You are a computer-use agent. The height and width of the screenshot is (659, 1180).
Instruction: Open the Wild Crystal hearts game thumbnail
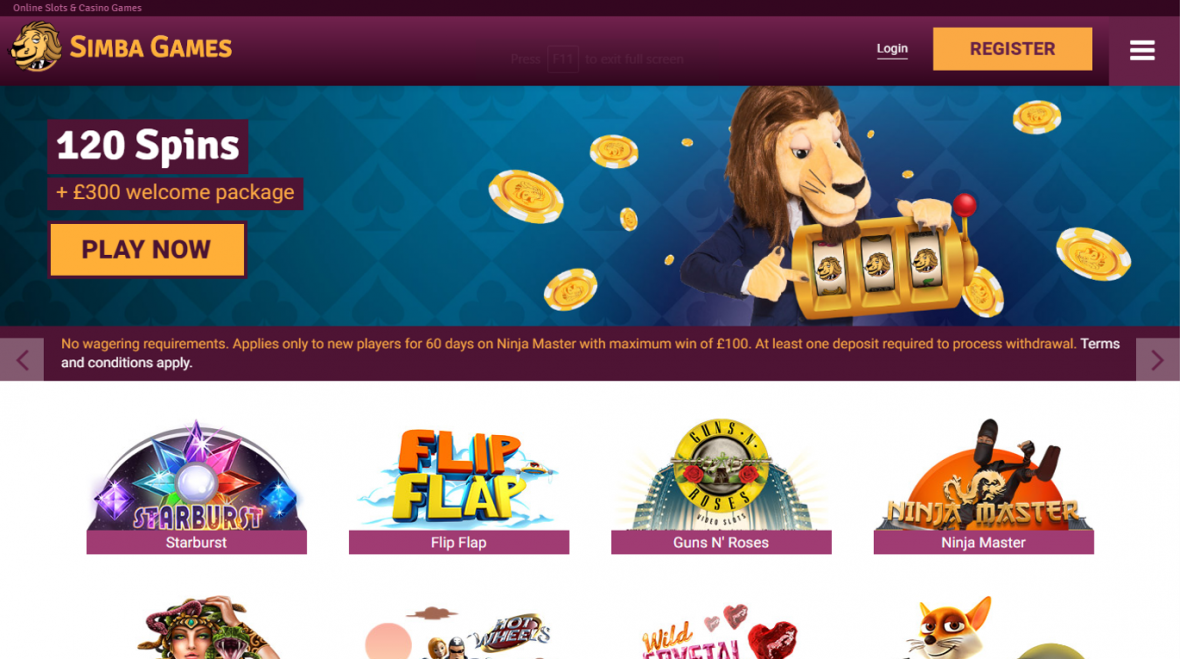720,630
